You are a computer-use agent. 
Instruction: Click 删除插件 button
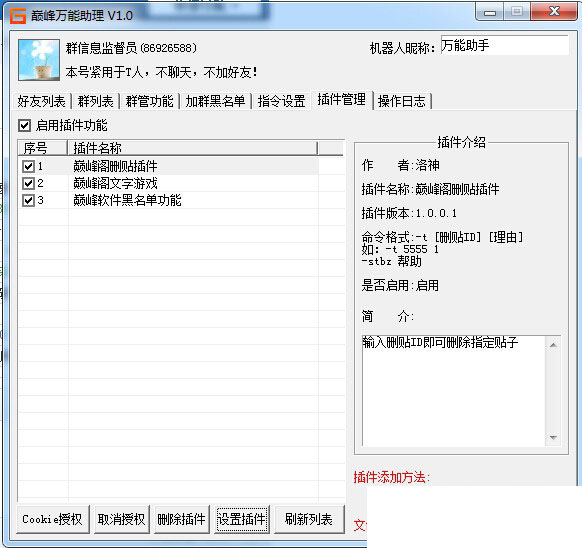point(182,519)
